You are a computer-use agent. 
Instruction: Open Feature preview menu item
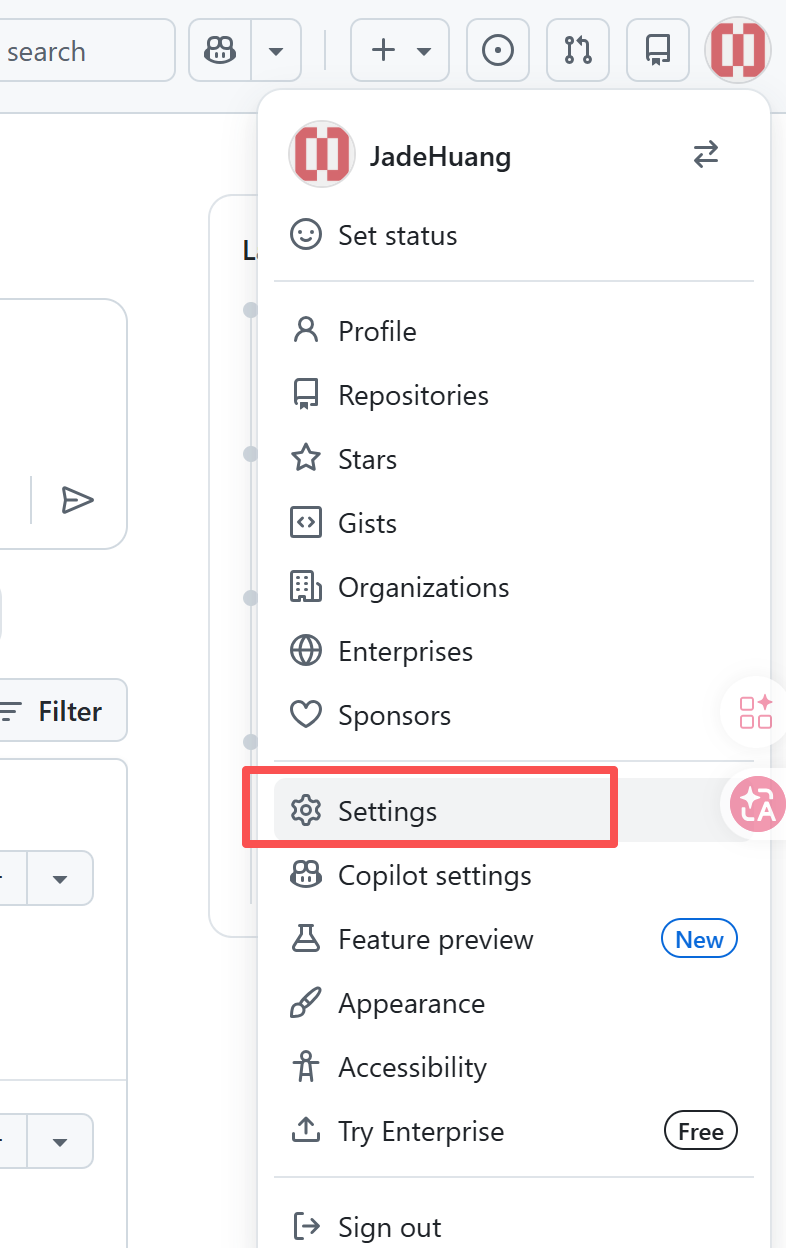click(435, 940)
